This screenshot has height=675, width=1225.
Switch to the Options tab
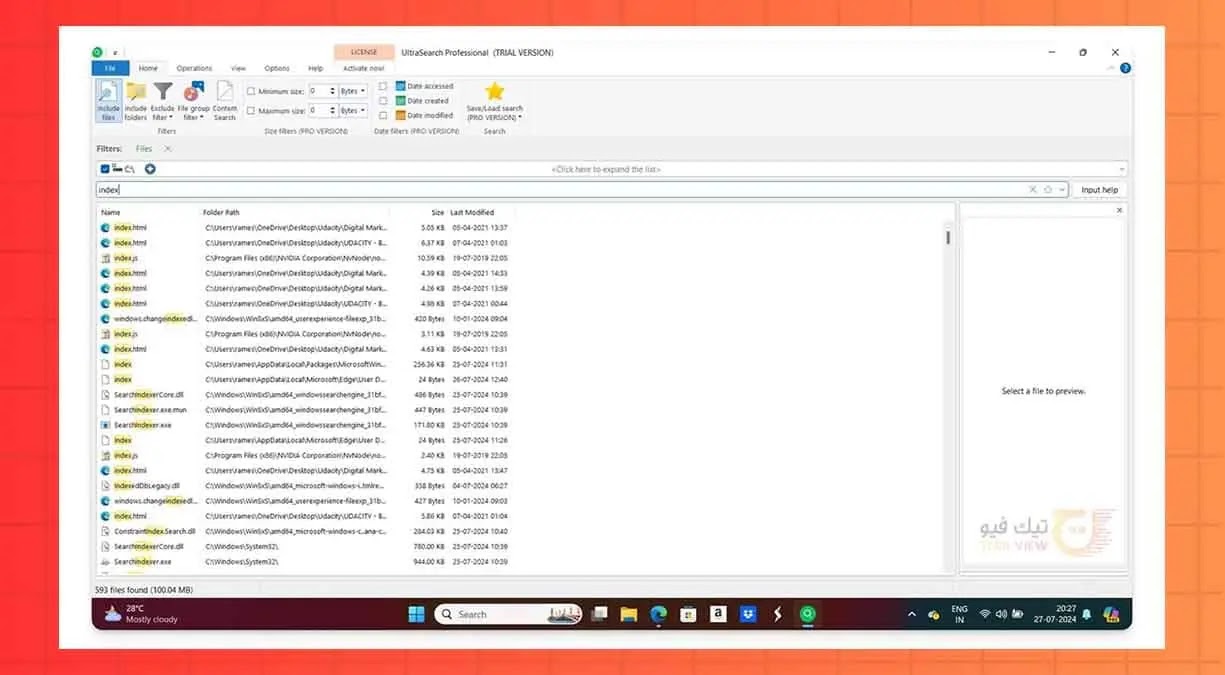point(277,68)
